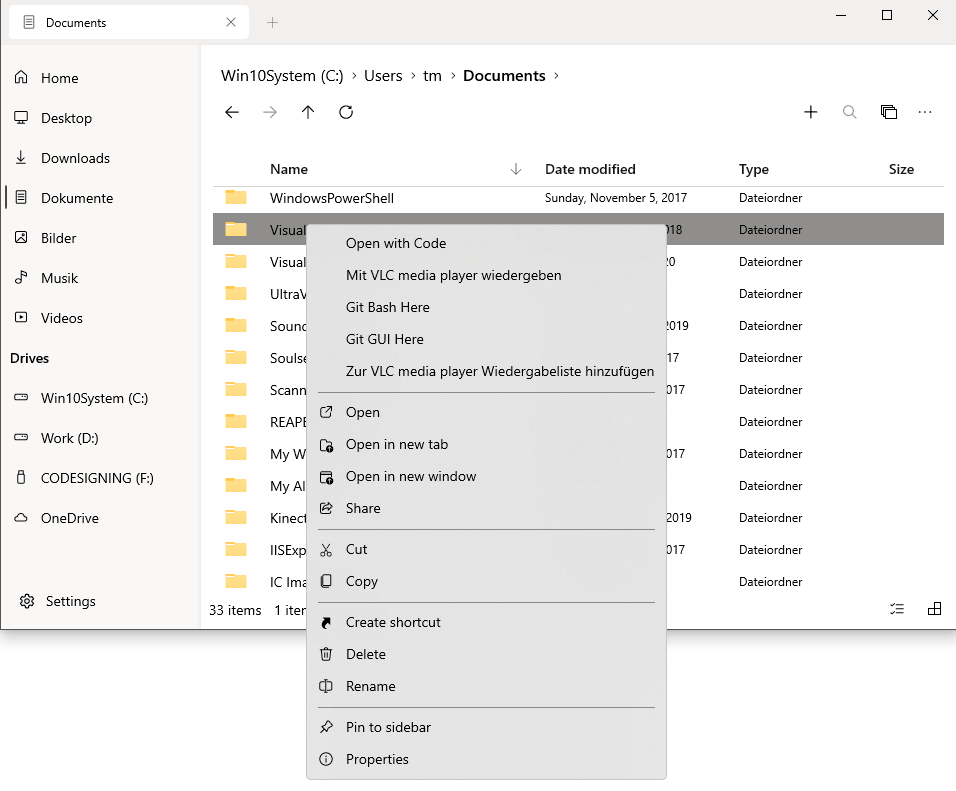
Task: Open the breadcrumb chevron after Documents
Action: (556, 75)
